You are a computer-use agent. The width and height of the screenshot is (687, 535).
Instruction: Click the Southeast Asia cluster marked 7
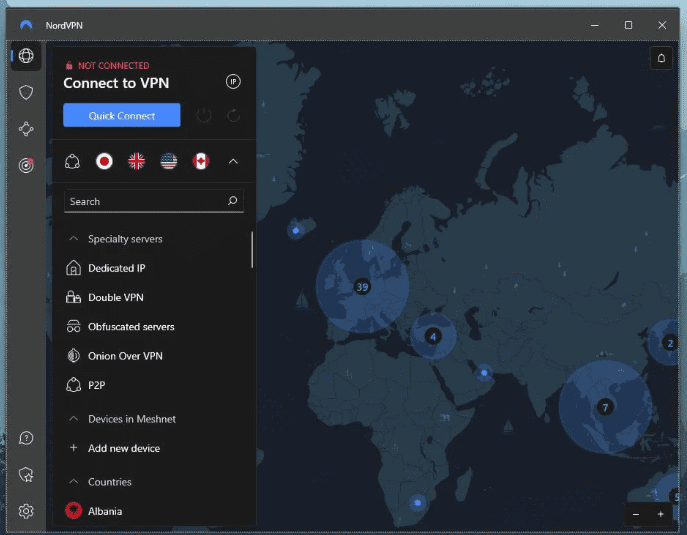605,407
